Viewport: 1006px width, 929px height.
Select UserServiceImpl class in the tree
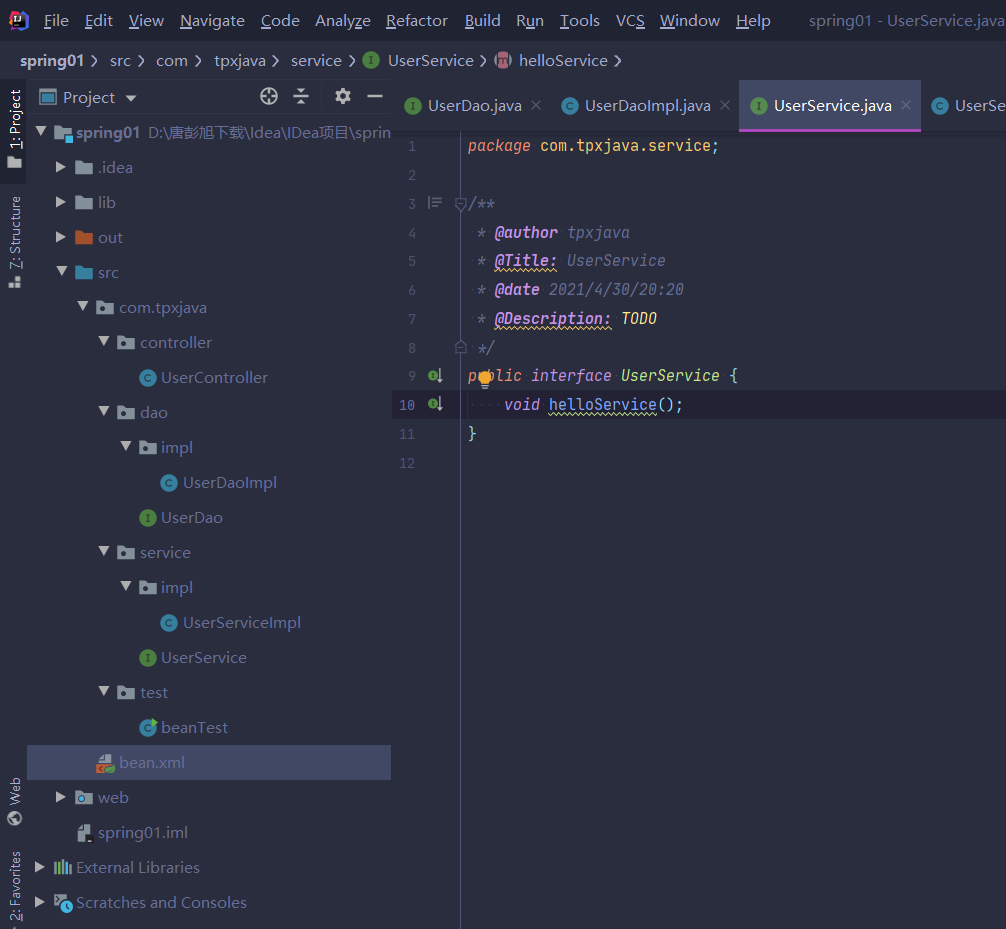point(241,622)
